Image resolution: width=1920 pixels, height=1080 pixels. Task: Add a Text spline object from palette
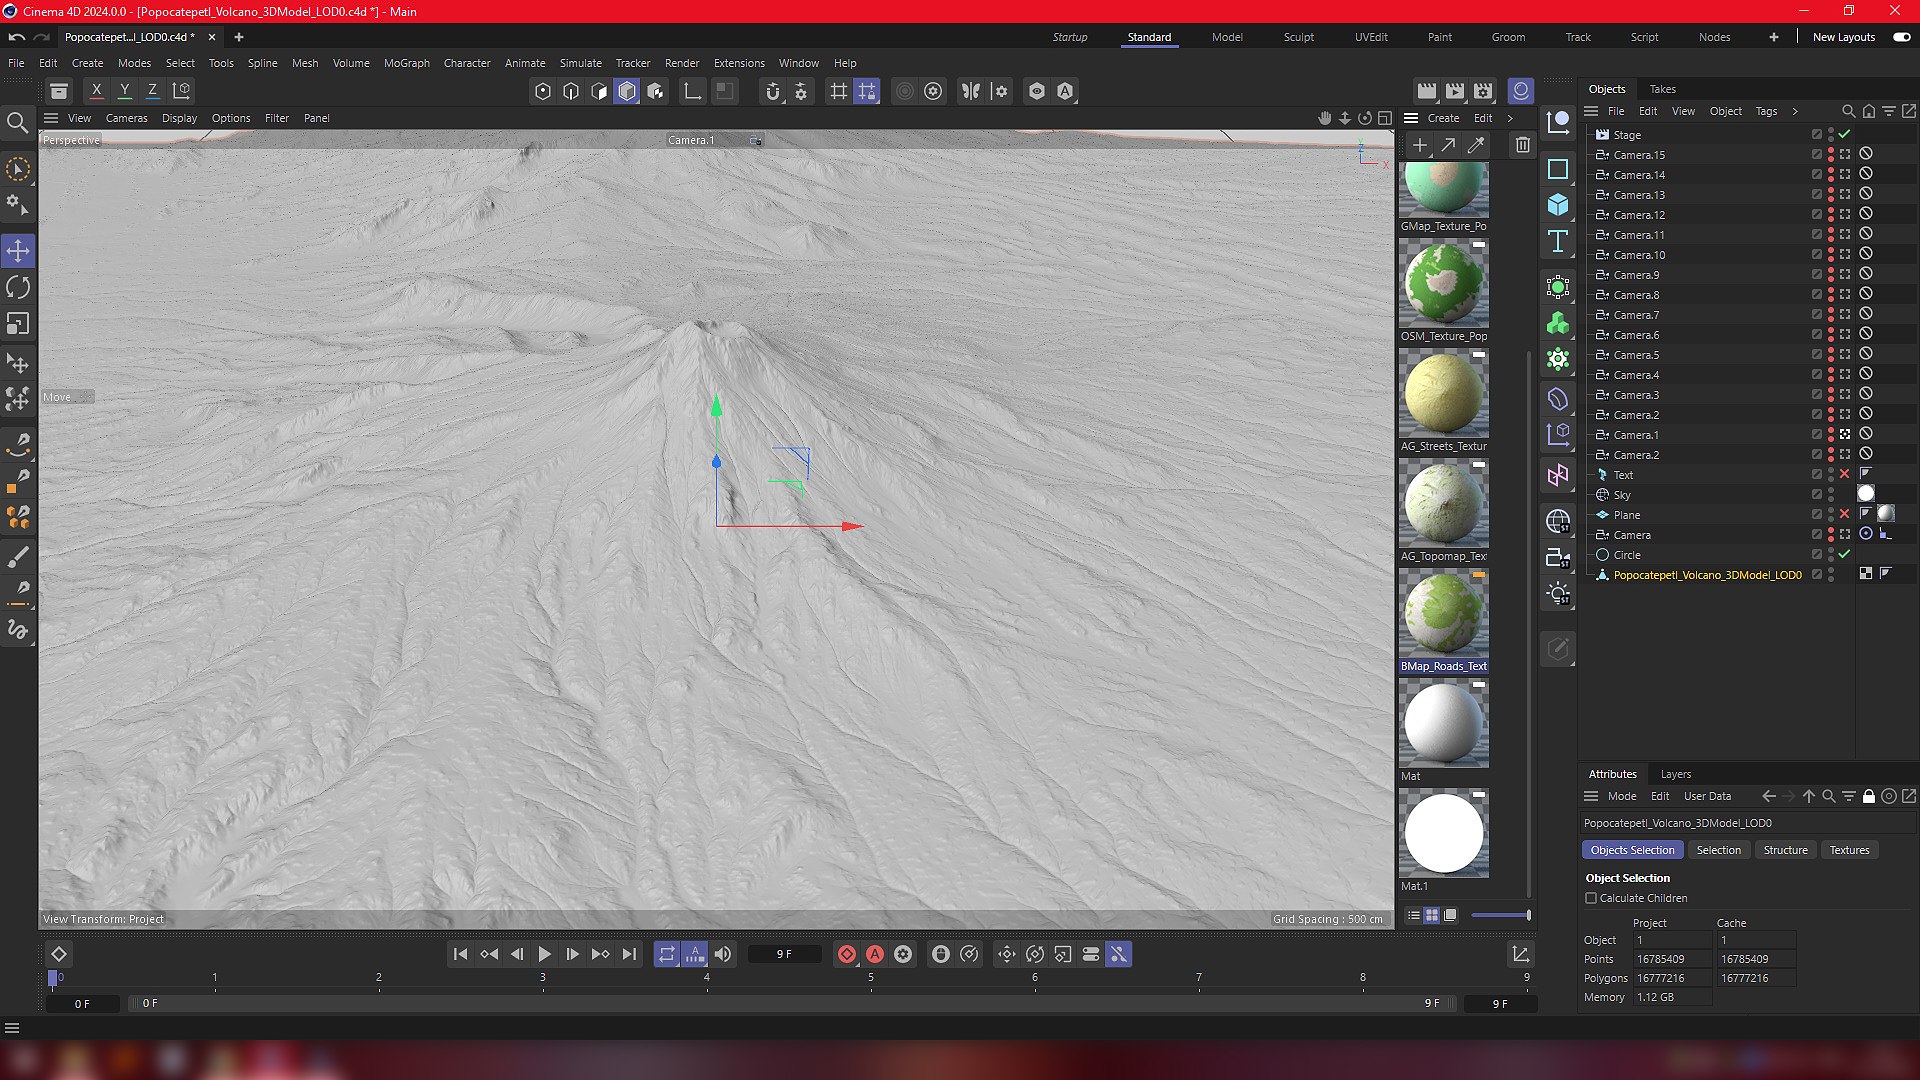(1558, 241)
